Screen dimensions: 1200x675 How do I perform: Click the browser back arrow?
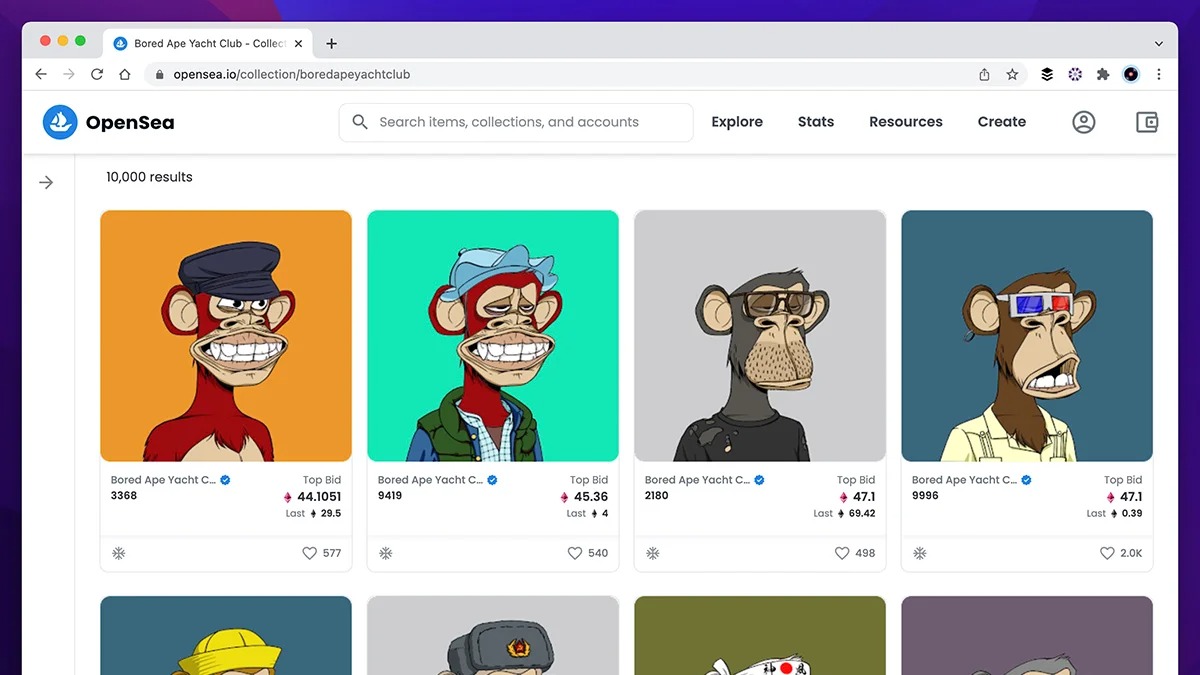click(x=41, y=74)
